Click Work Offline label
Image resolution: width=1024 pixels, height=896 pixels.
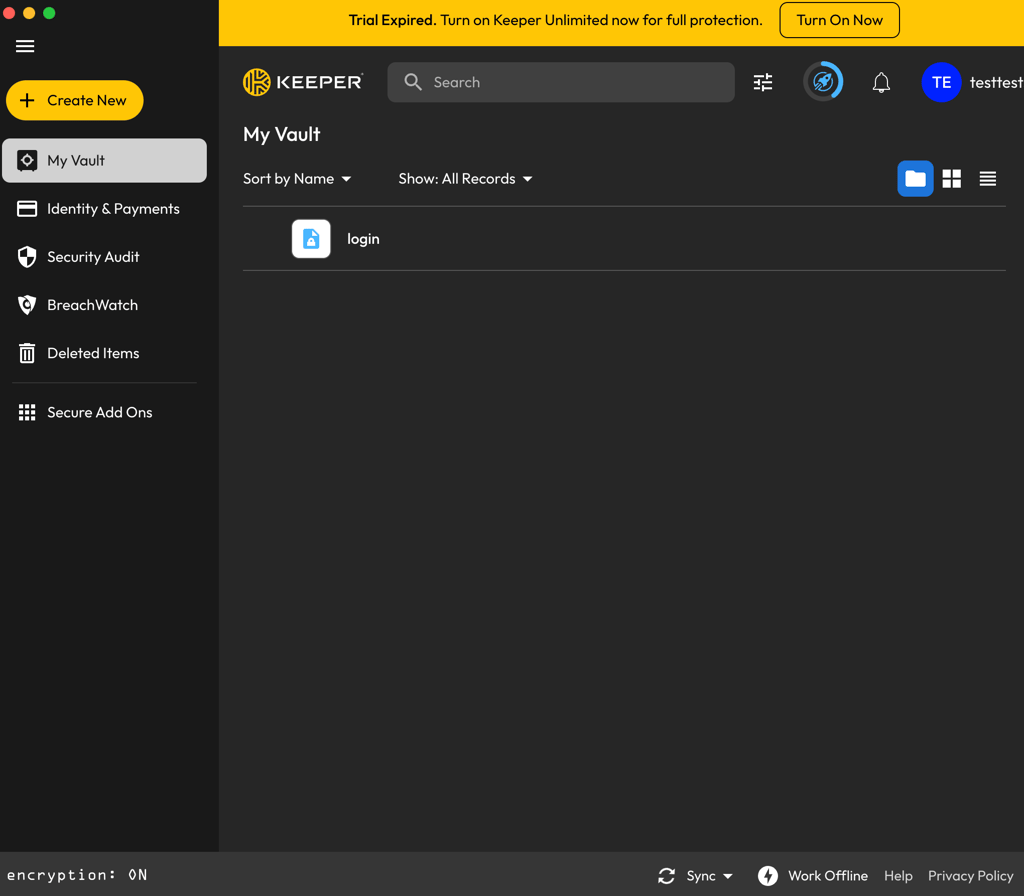point(827,876)
